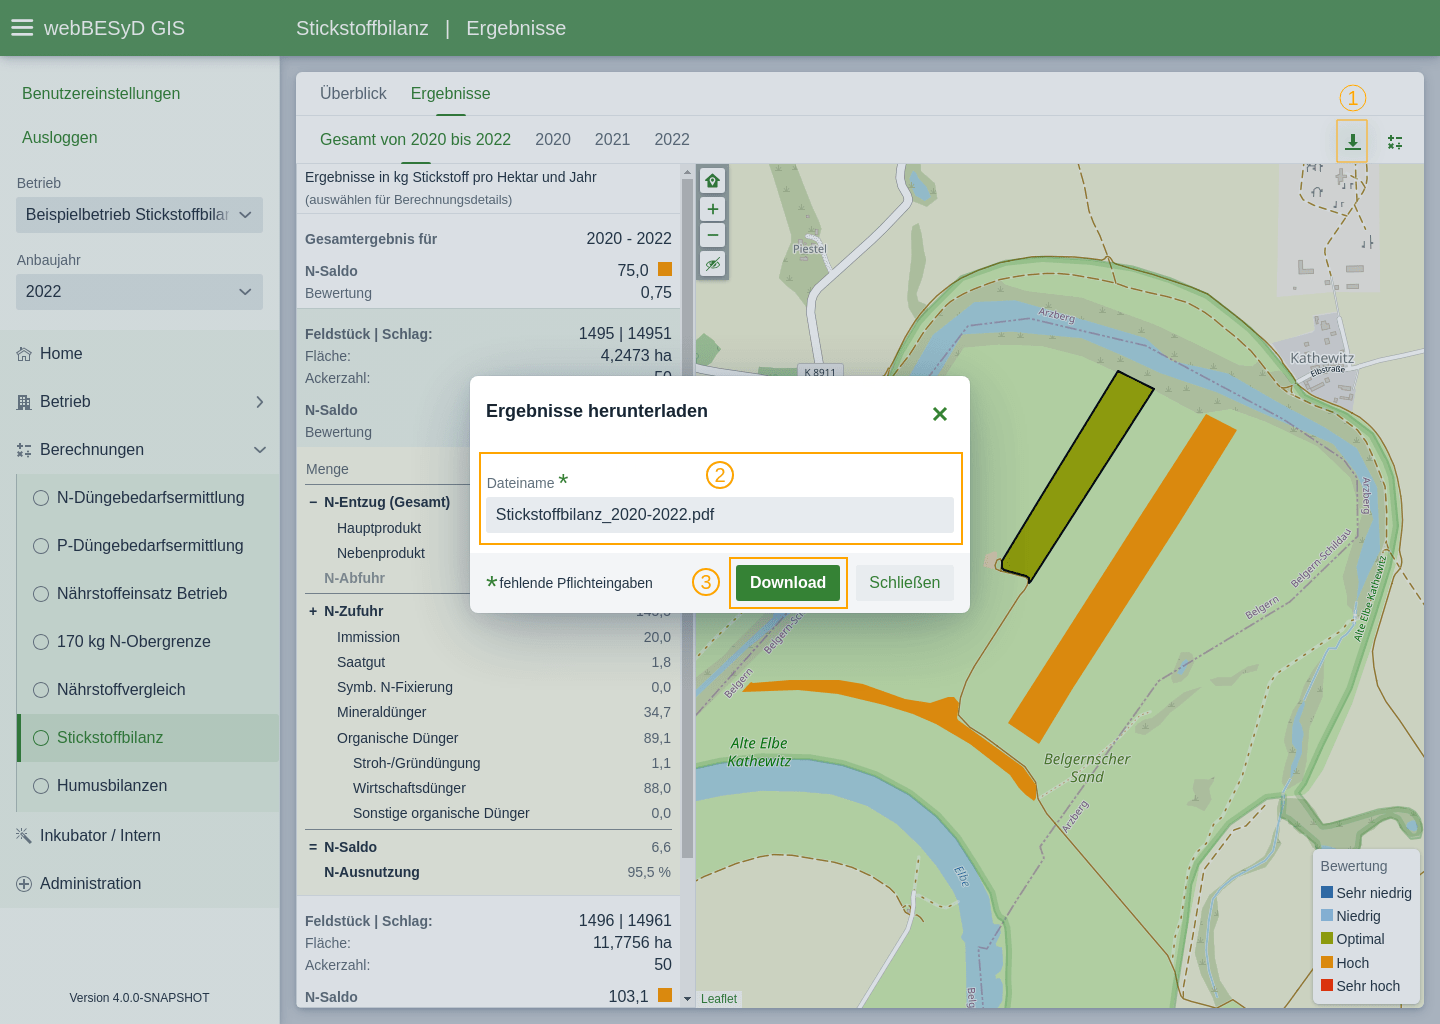Image resolution: width=1440 pixels, height=1024 pixels.
Task: Click the Stroh-/Gründüngung row
Action: (x=489, y=763)
